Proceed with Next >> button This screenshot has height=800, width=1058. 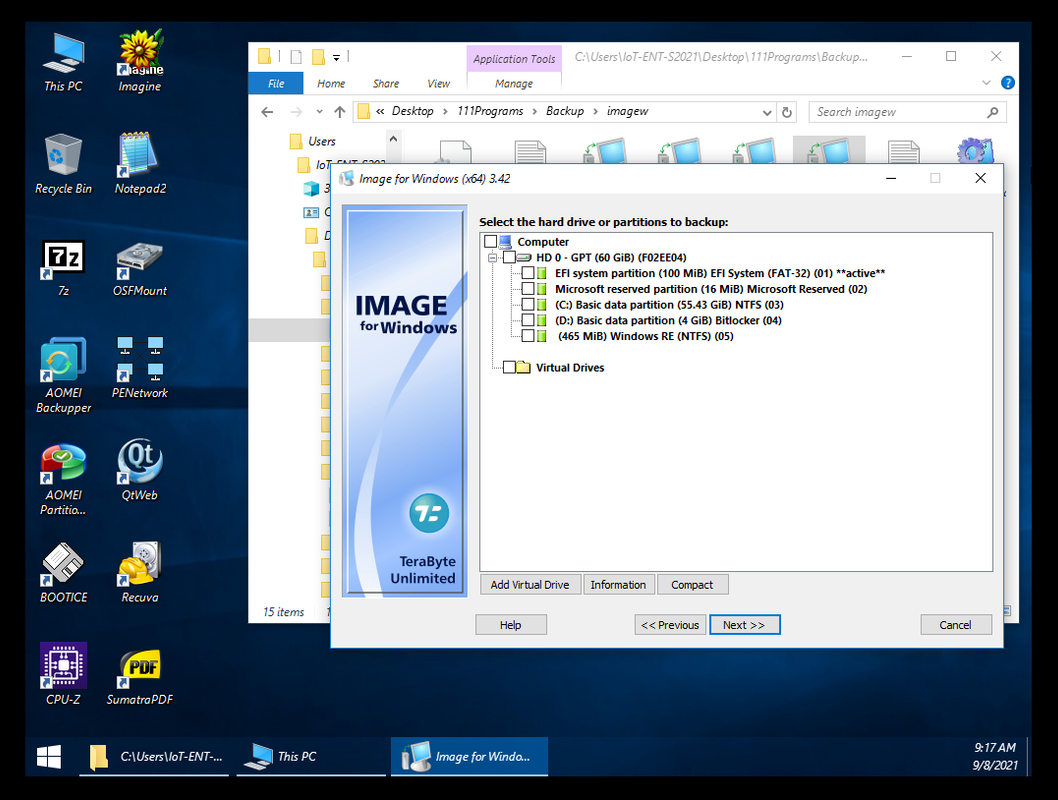(x=744, y=625)
